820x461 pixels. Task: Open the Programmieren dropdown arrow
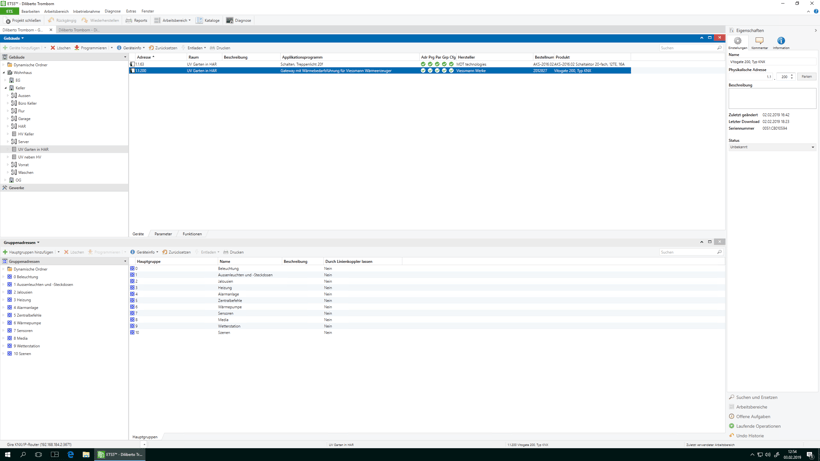111,48
